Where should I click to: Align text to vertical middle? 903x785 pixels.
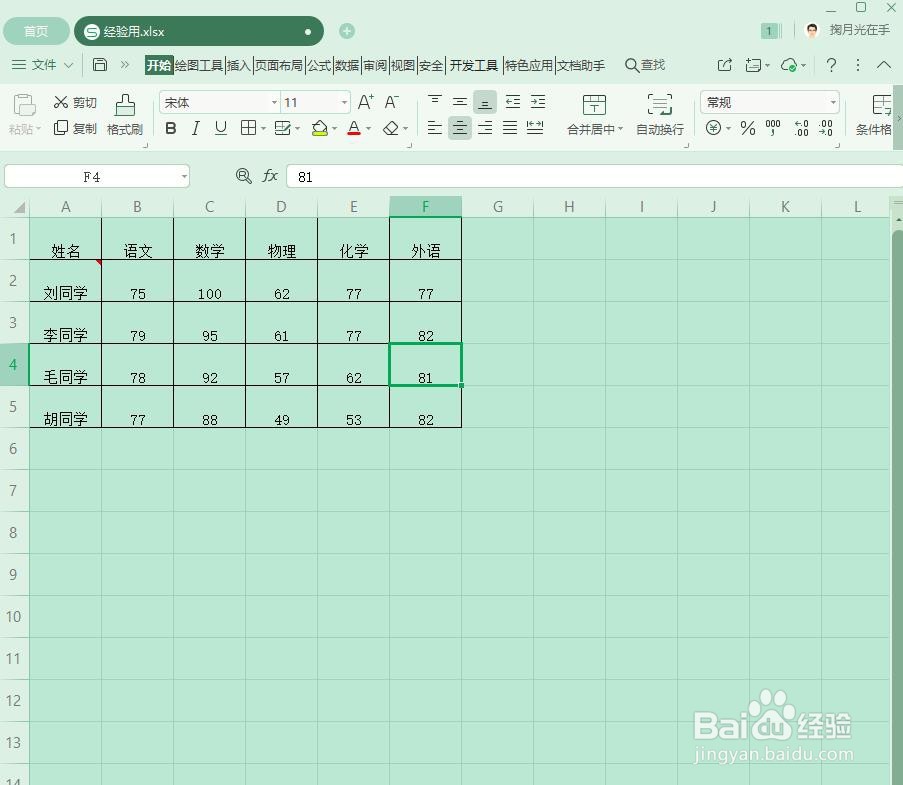point(460,102)
